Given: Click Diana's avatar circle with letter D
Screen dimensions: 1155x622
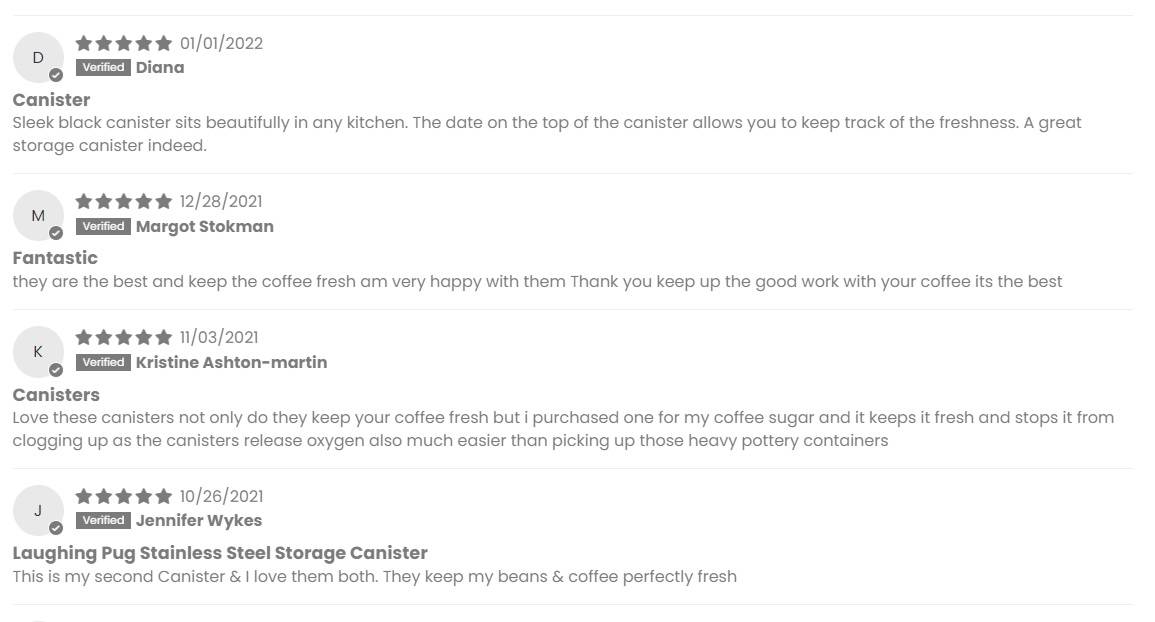Looking at the screenshot, I should click(38, 58).
